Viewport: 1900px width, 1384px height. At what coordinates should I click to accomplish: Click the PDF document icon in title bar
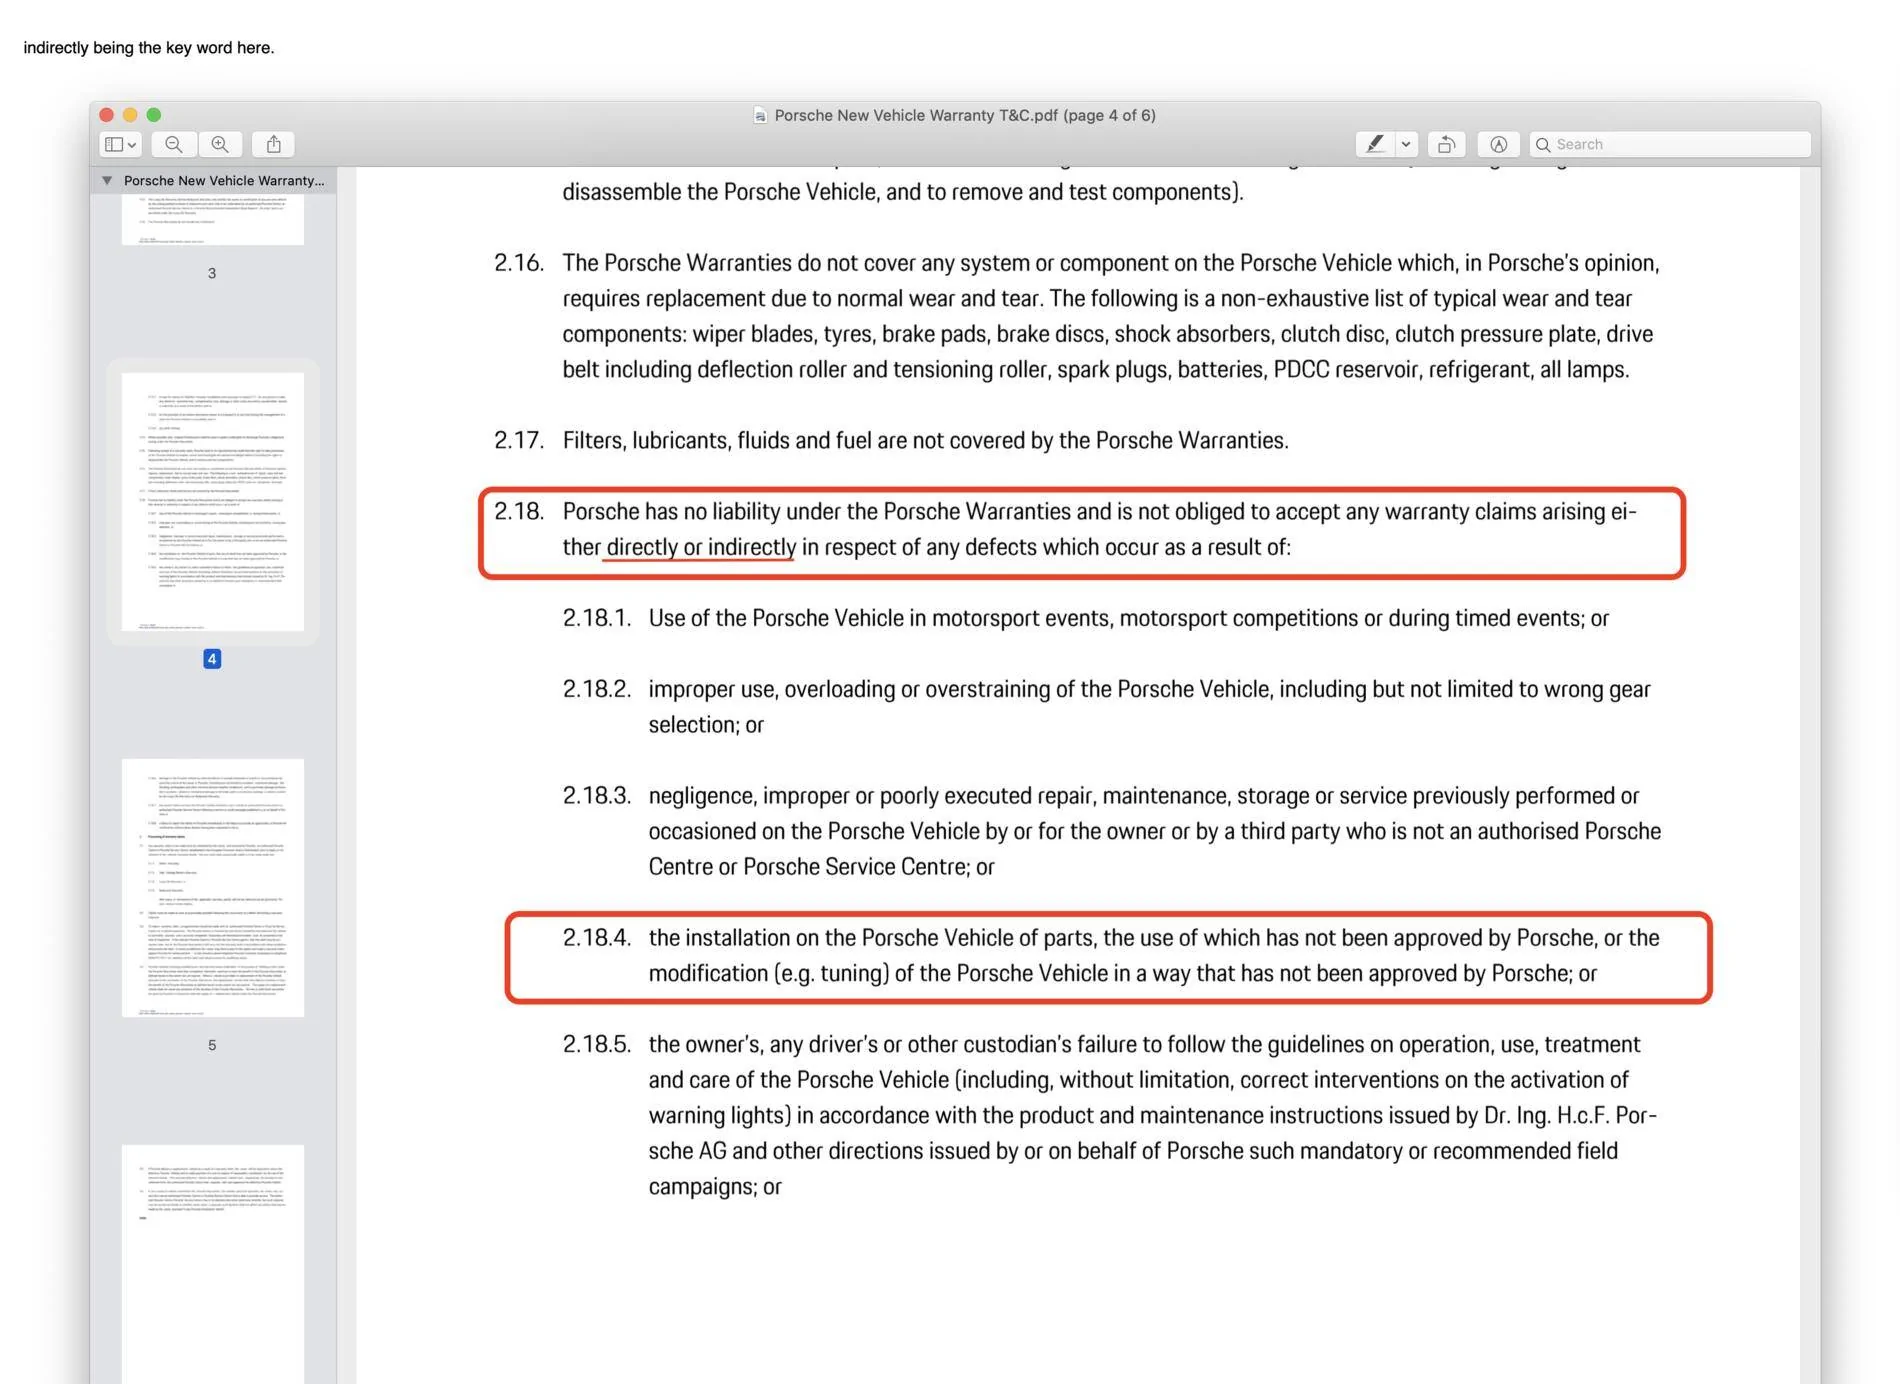tap(760, 115)
